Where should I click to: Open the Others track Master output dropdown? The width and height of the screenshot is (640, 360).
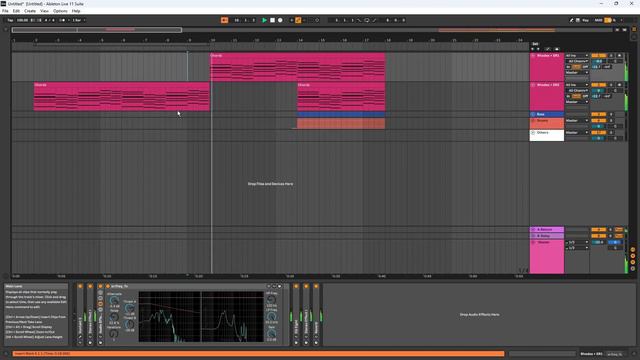[x=577, y=133]
